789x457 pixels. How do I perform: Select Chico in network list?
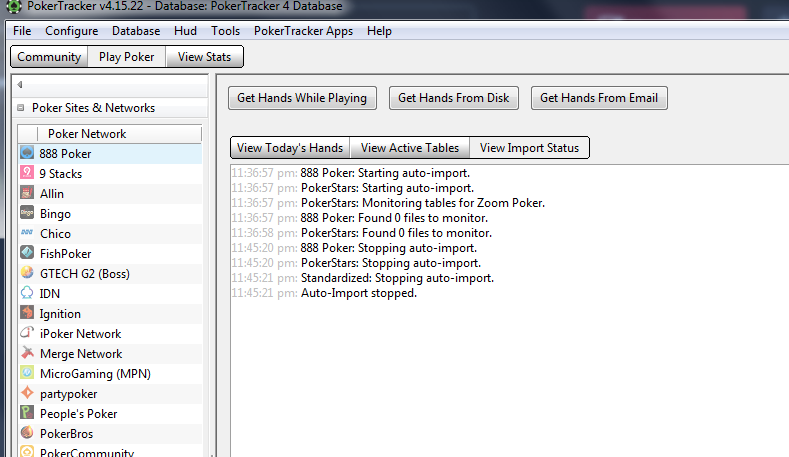(110, 234)
